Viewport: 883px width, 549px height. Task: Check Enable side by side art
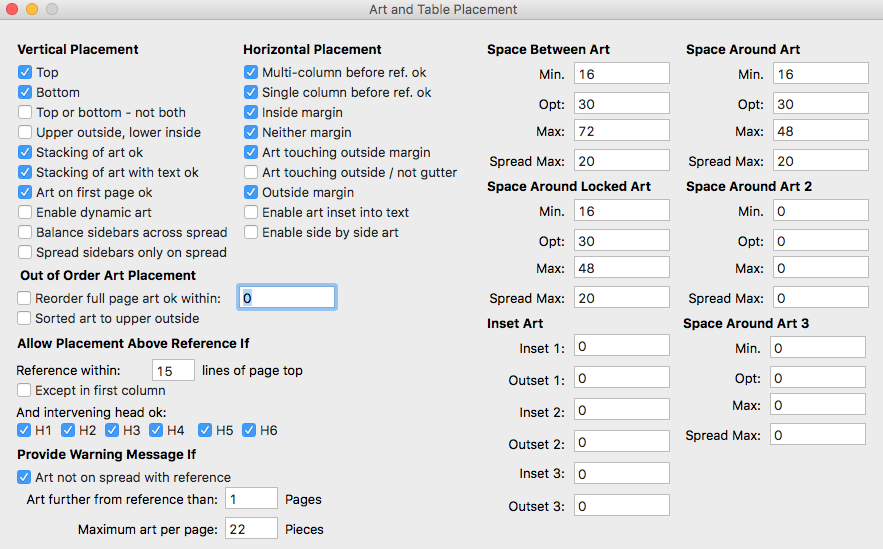click(251, 233)
